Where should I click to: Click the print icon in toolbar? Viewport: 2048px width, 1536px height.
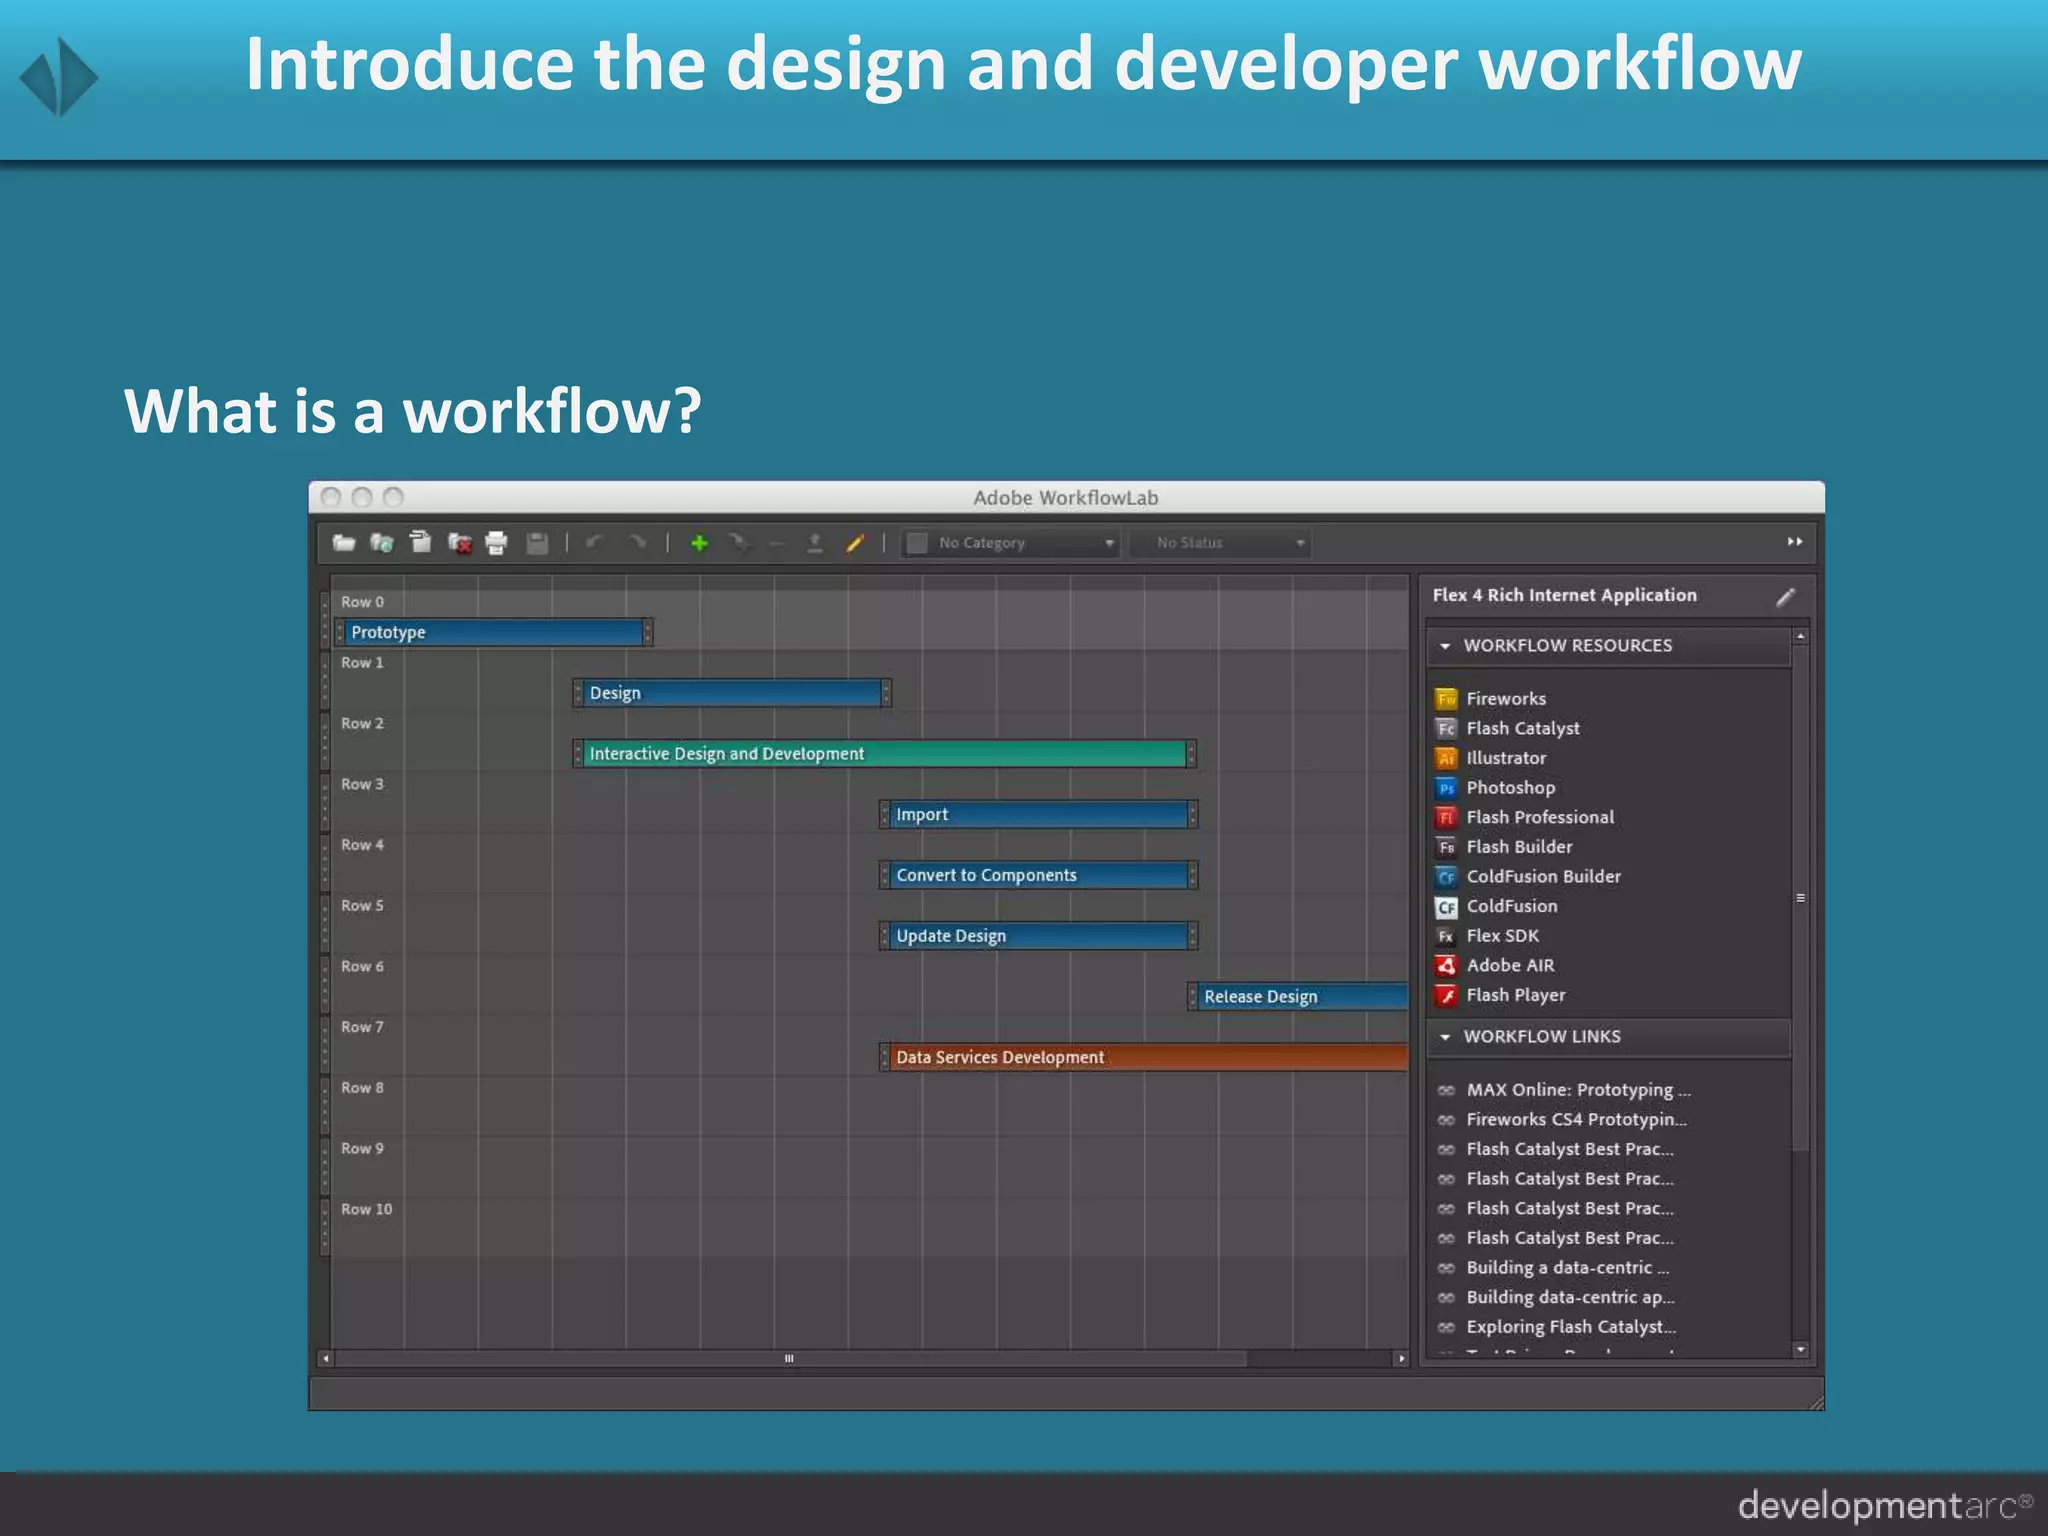(x=496, y=543)
